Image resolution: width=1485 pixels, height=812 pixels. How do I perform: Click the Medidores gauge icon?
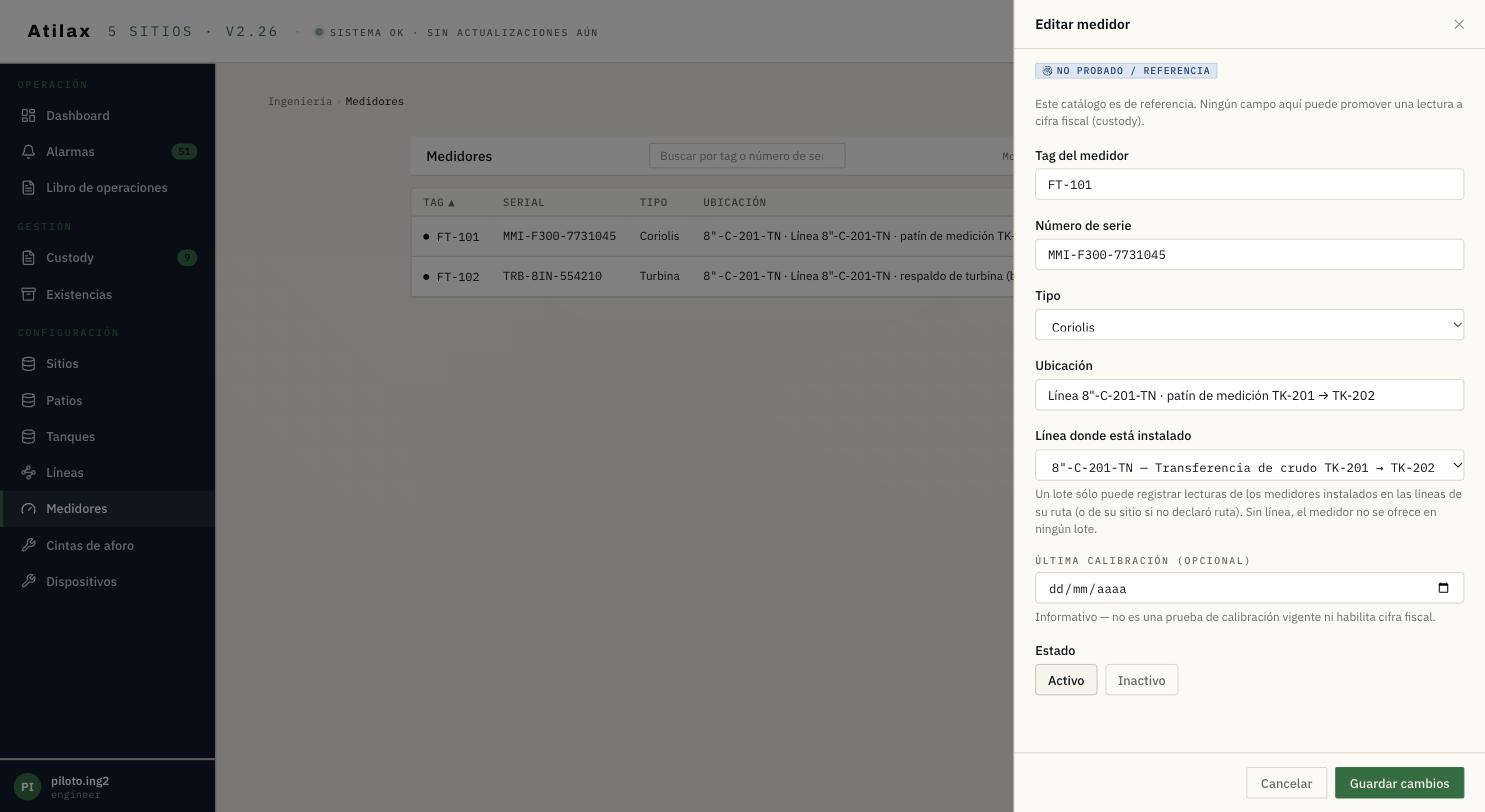point(29,509)
